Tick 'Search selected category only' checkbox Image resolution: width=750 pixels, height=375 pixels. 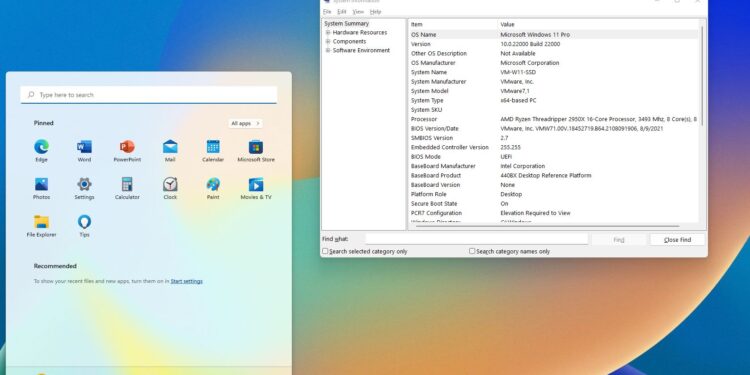[325, 251]
